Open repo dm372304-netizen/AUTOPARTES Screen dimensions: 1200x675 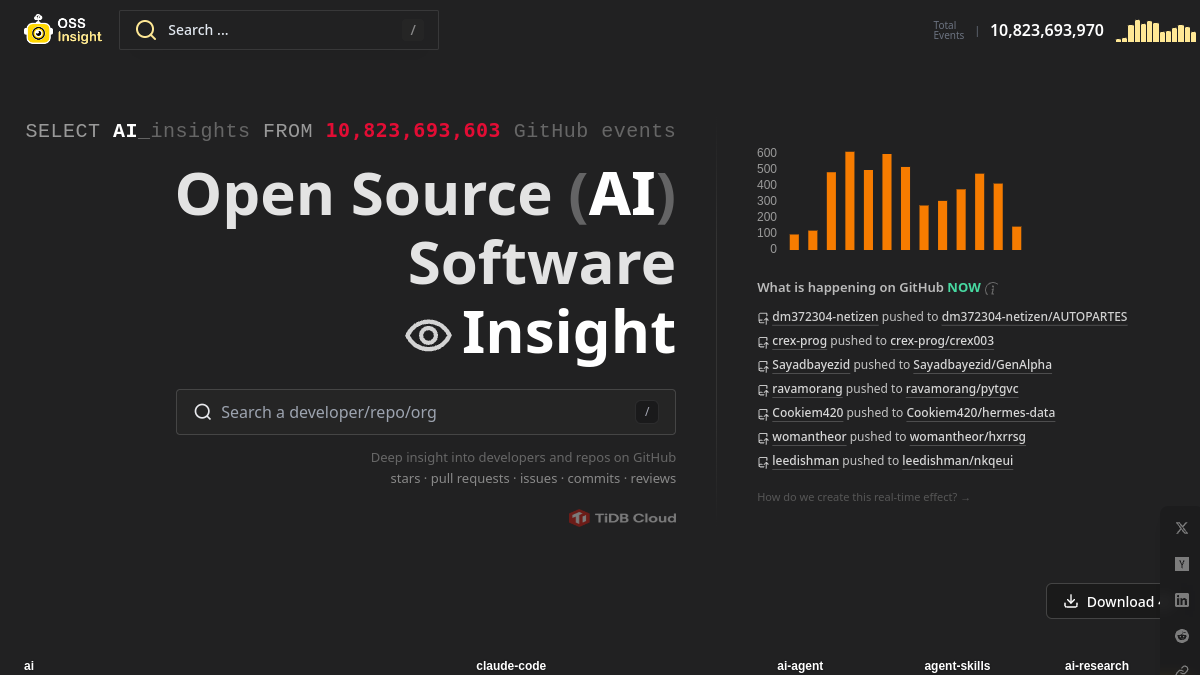(x=1034, y=317)
